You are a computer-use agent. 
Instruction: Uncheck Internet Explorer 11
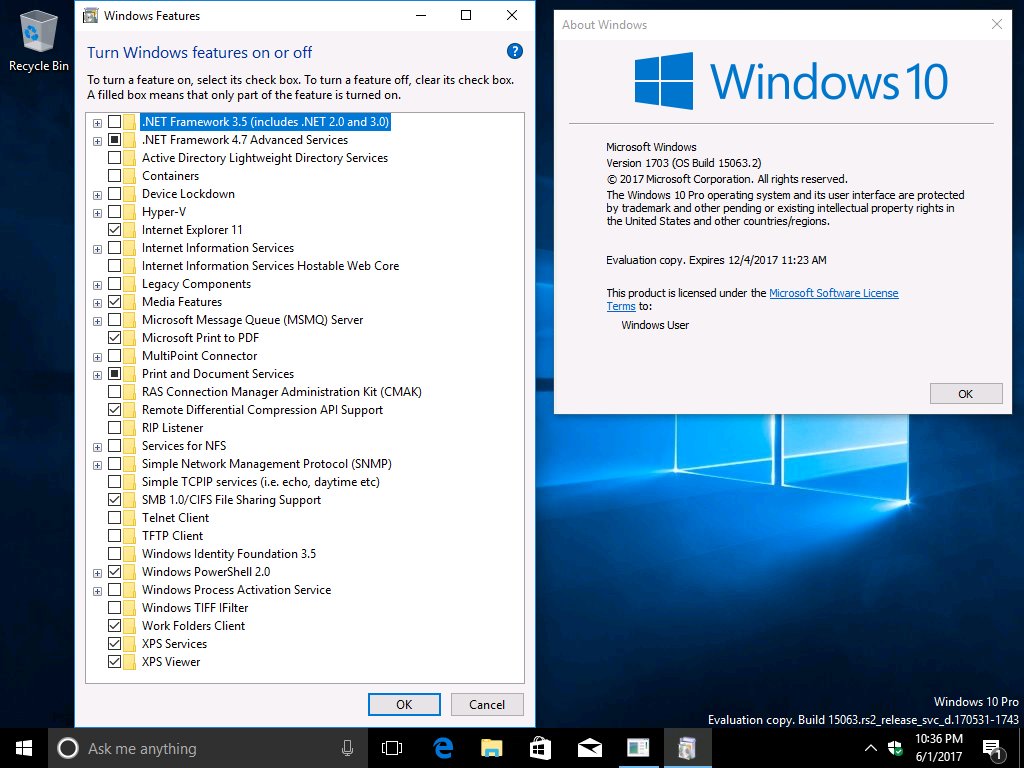tap(114, 230)
